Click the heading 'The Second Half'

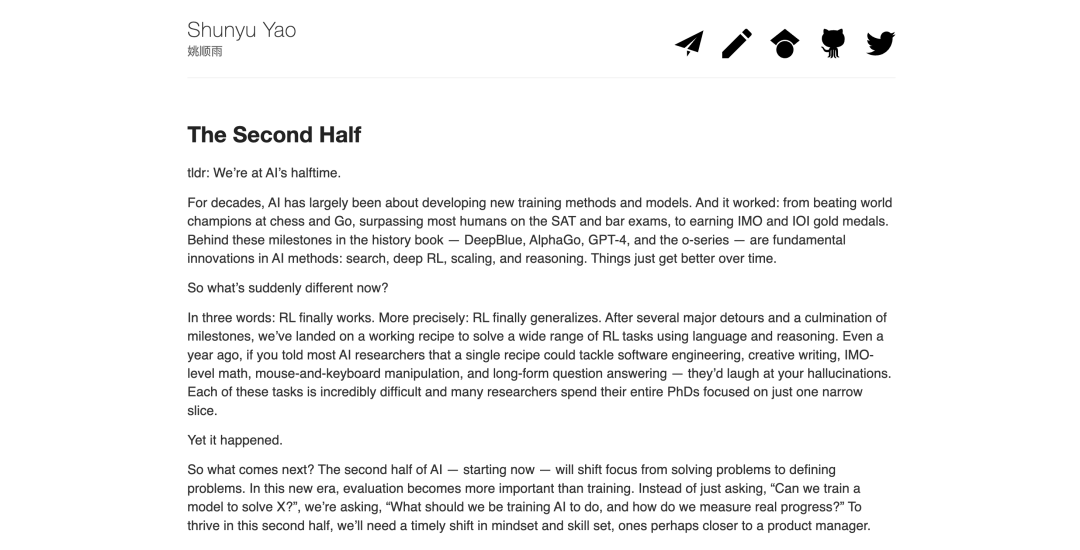tap(274, 134)
